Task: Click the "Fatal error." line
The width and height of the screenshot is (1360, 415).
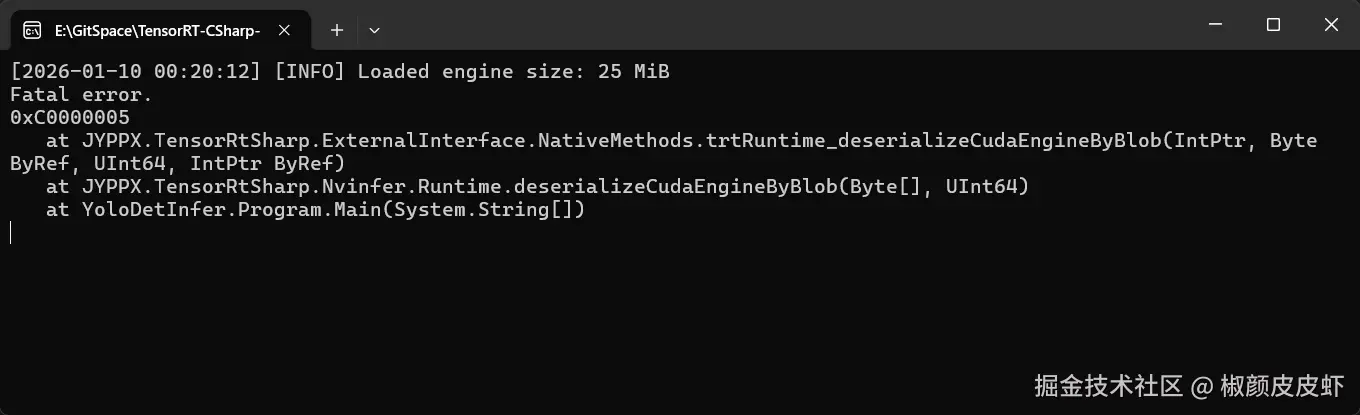Action: (80, 95)
